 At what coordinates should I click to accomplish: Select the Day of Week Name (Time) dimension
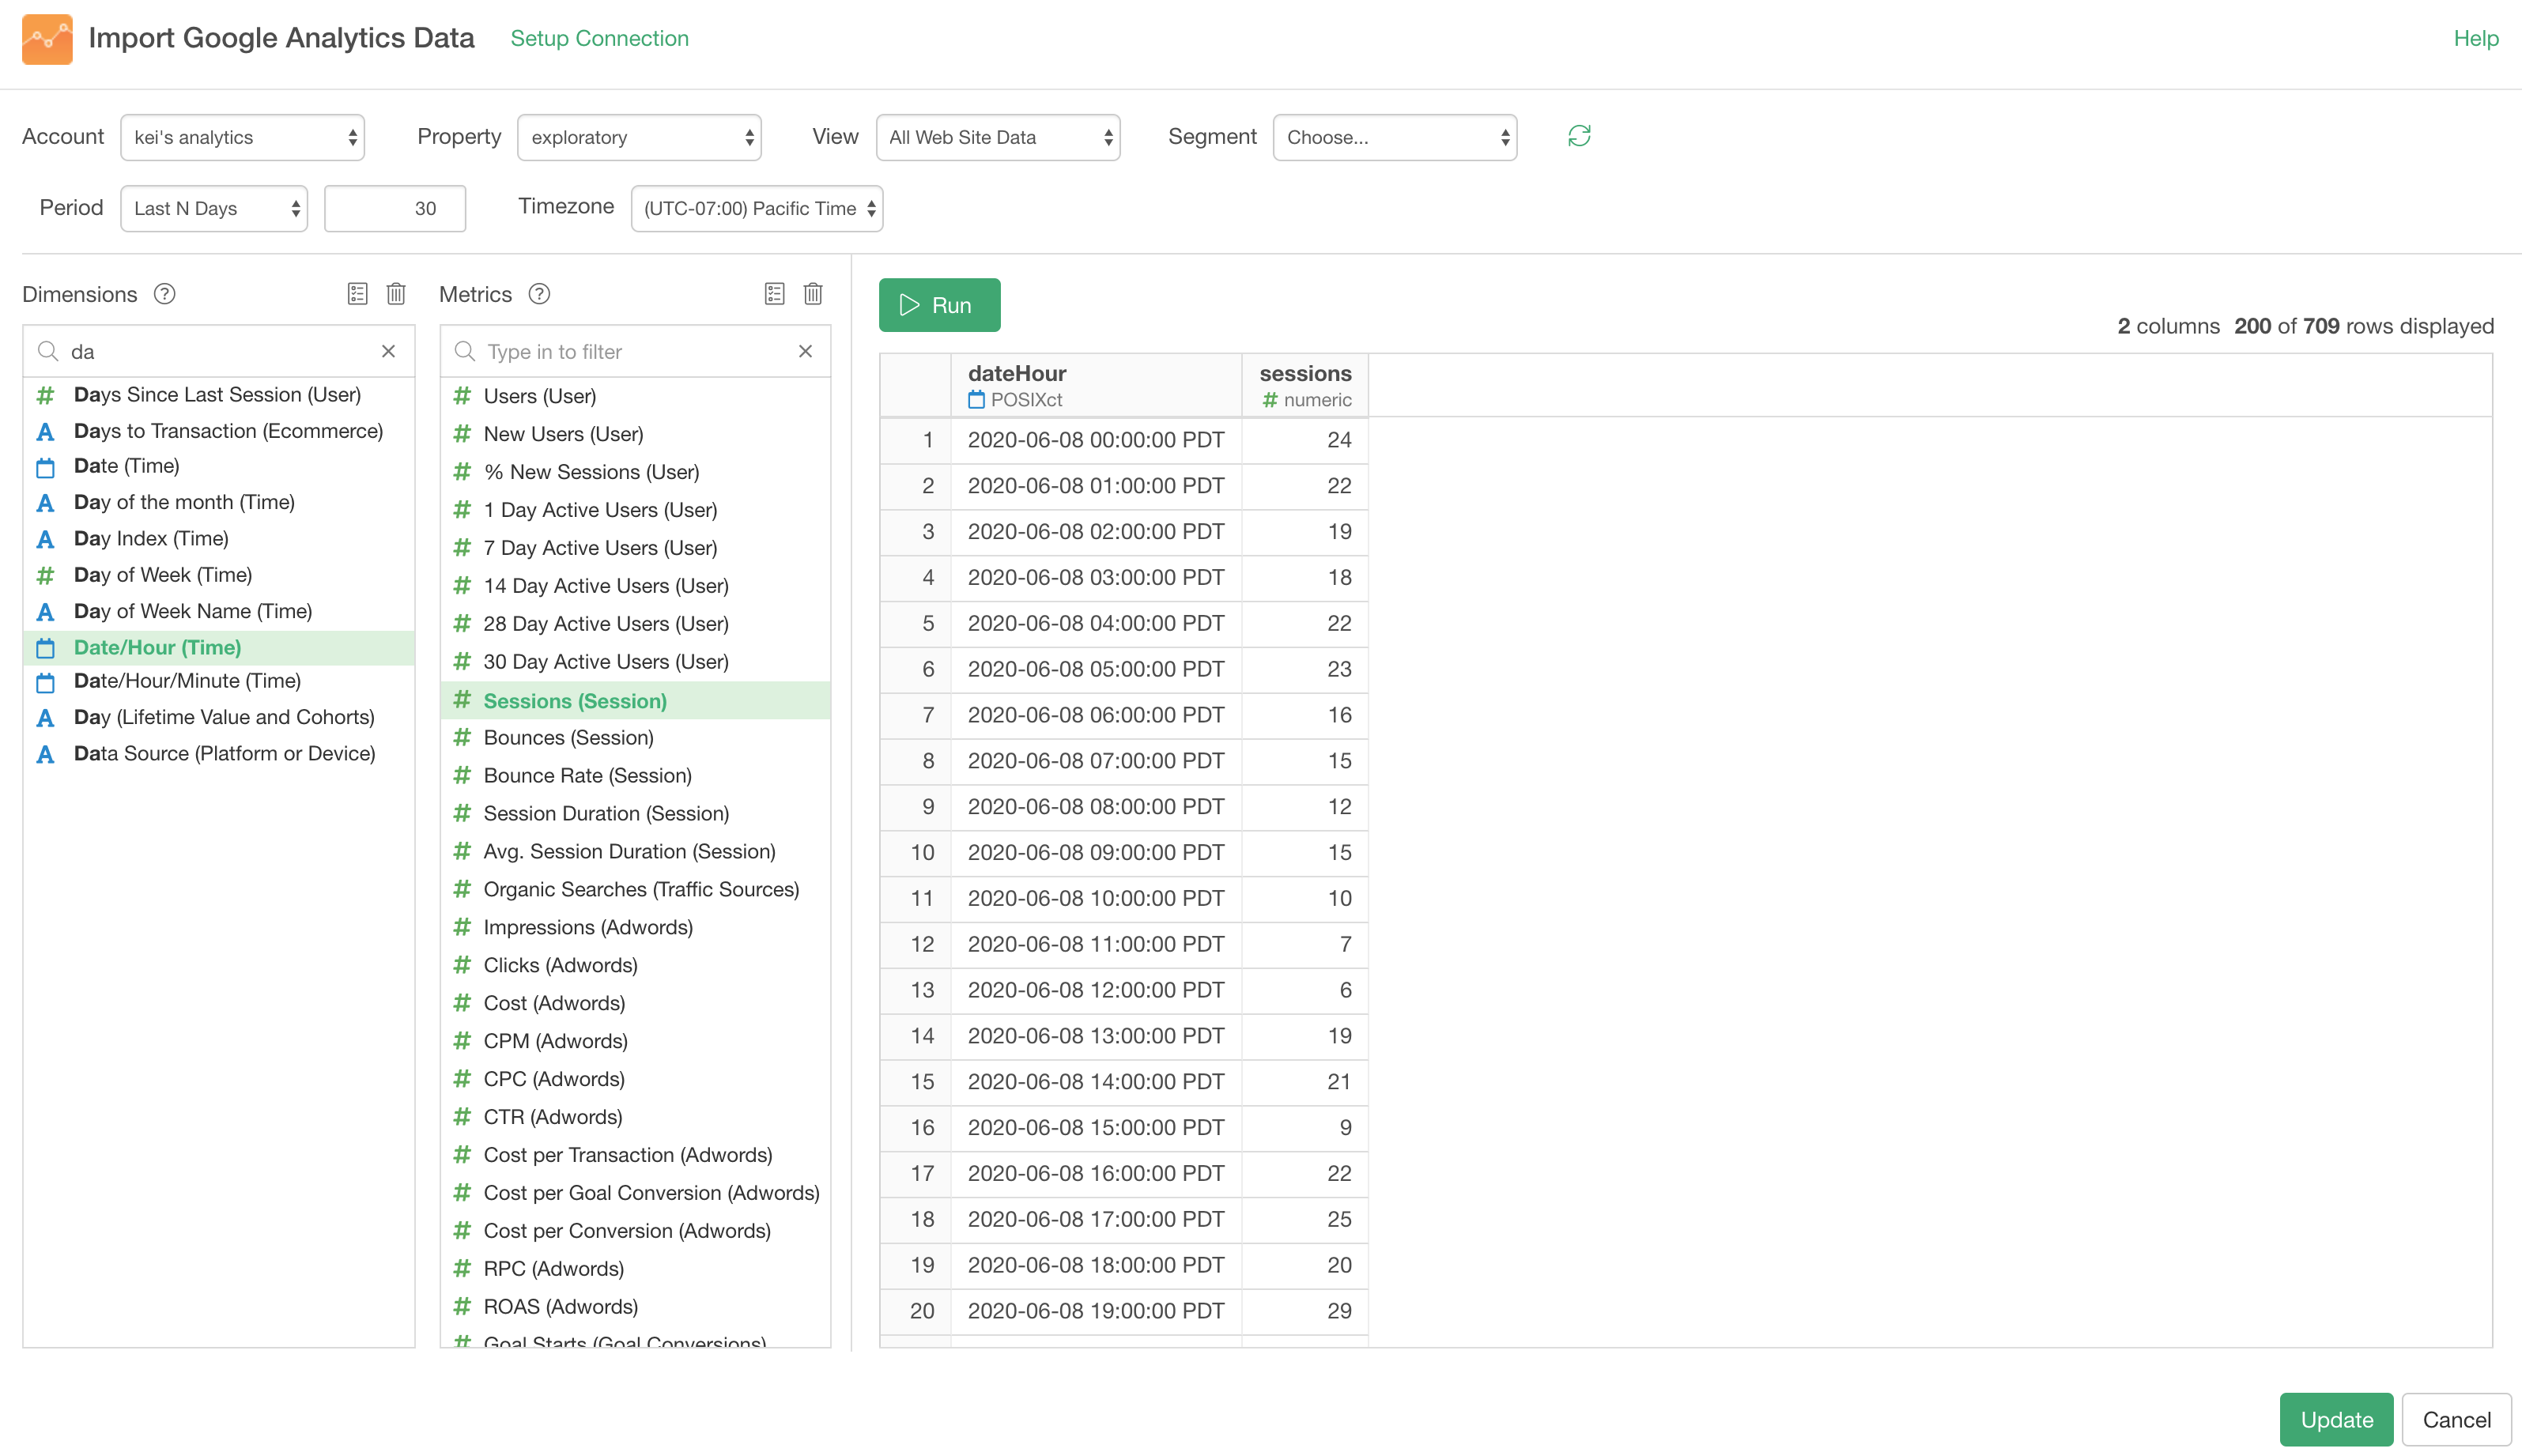click(219, 611)
